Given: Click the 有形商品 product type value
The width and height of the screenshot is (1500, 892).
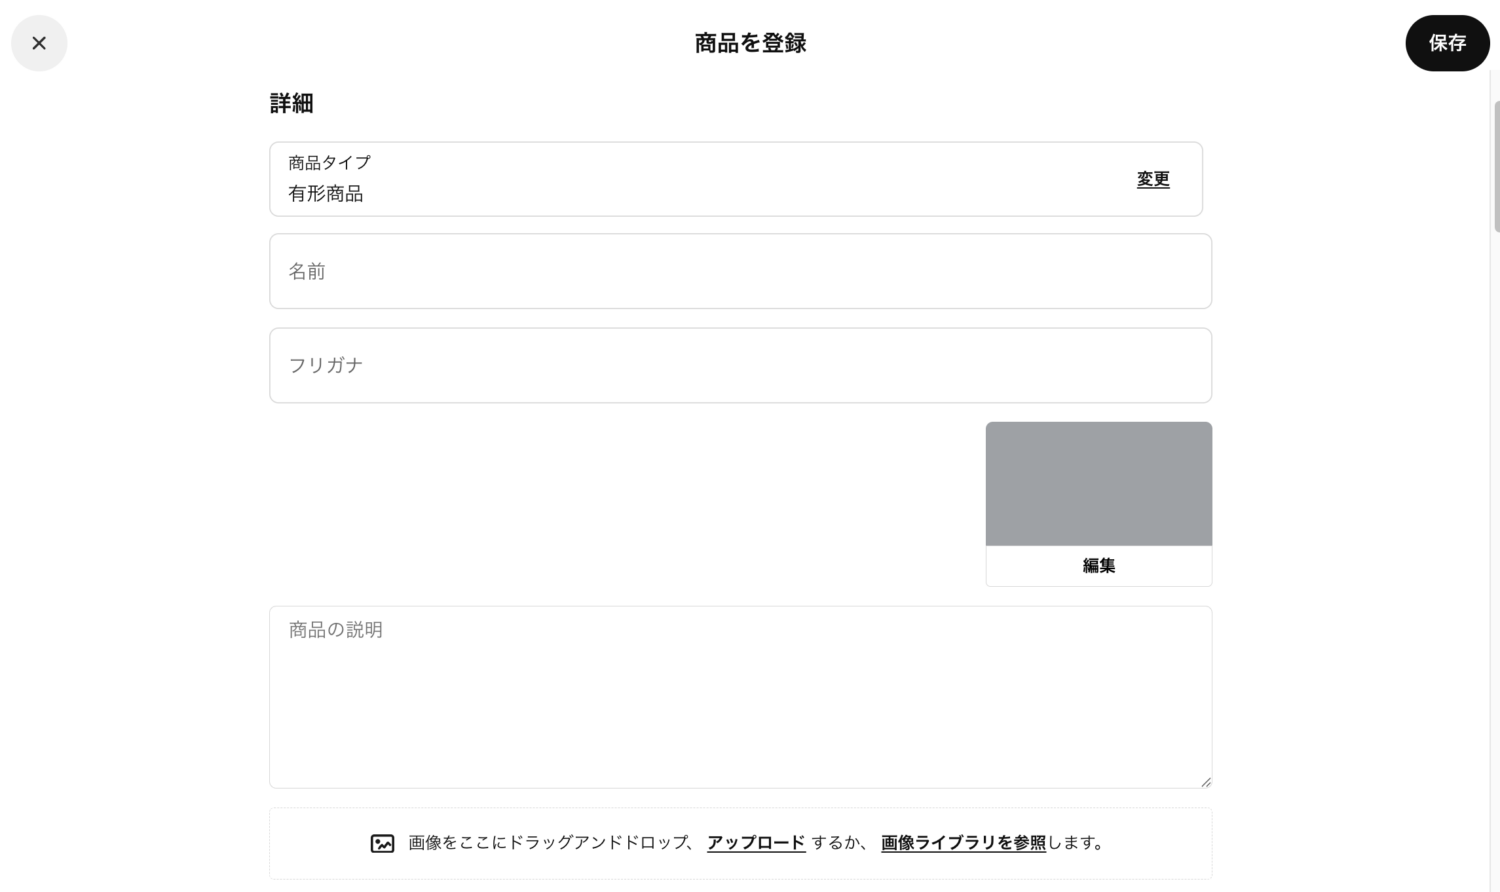Looking at the screenshot, I should click(x=326, y=193).
